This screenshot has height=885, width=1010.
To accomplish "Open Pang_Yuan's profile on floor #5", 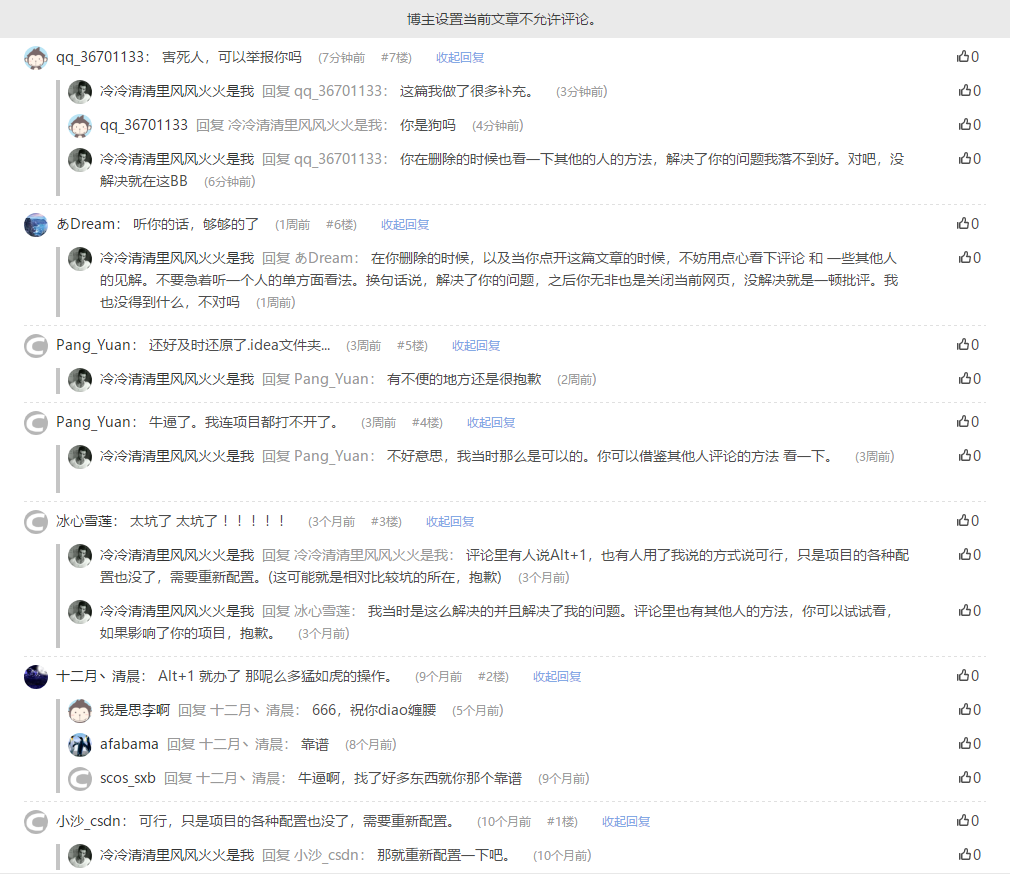I will click(93, 345).
